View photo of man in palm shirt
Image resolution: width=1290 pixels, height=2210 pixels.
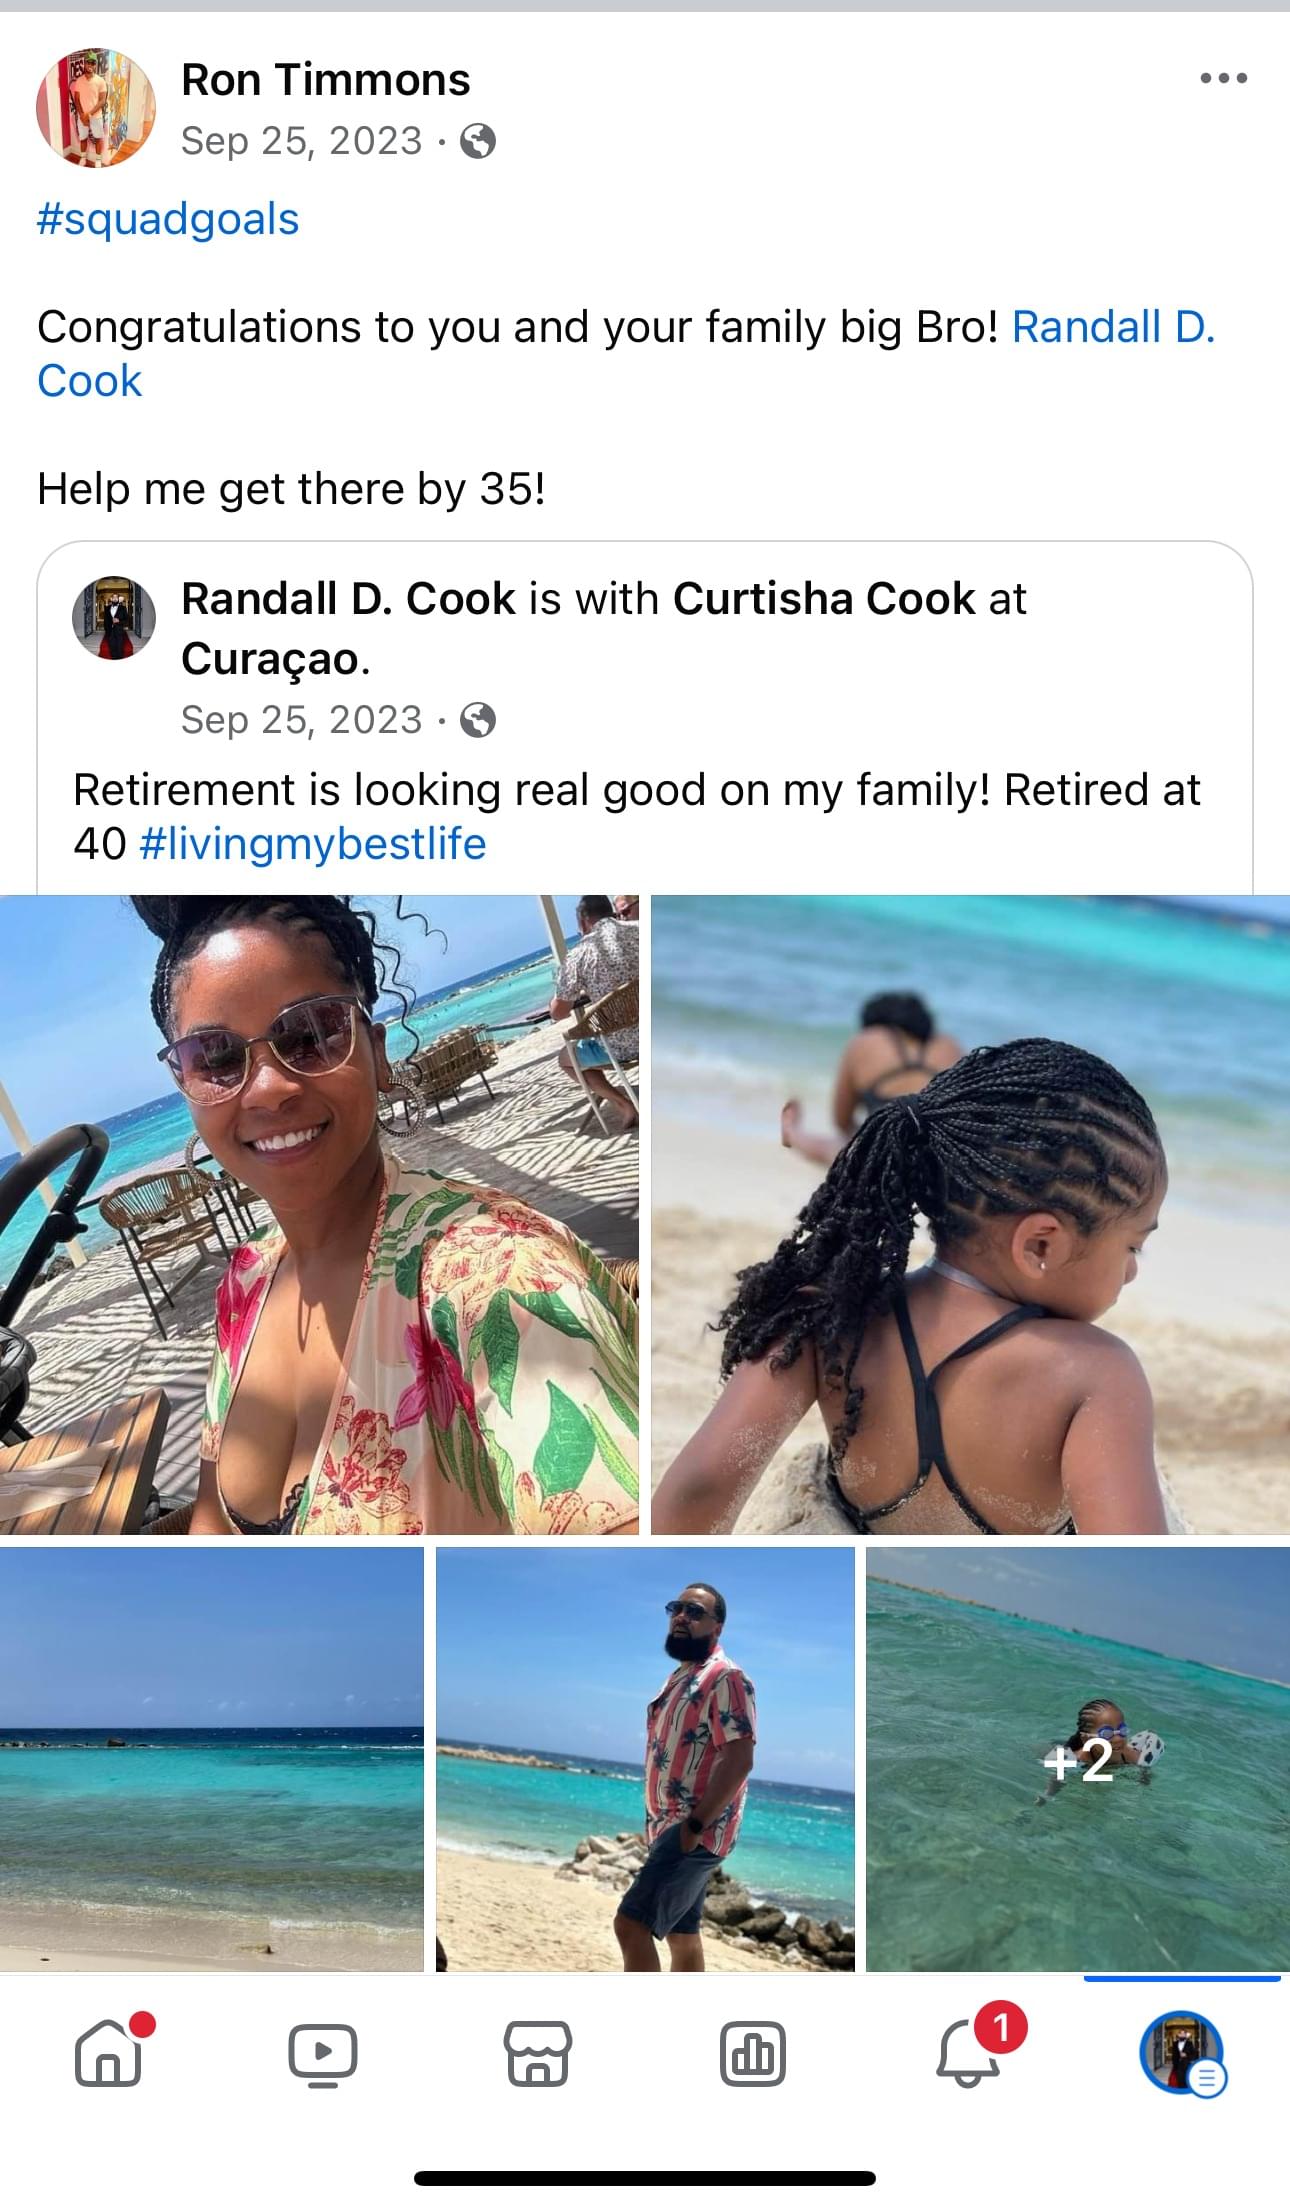pos(645,1759)
